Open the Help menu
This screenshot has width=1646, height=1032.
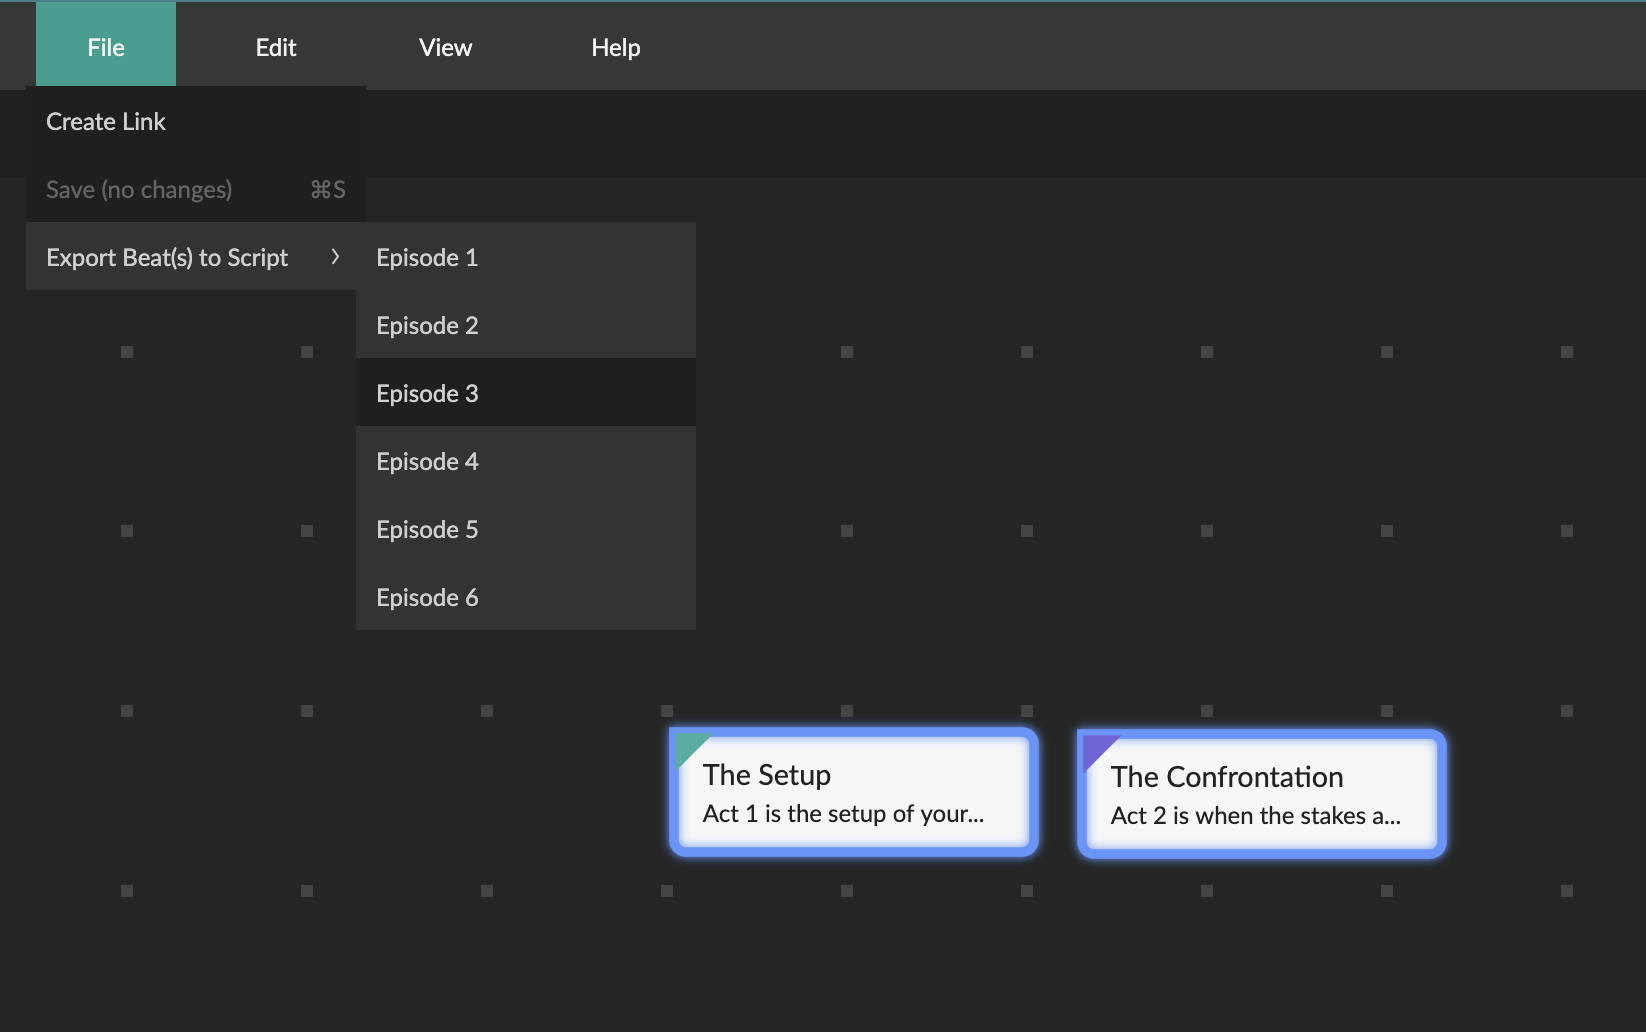pos(615,47)
